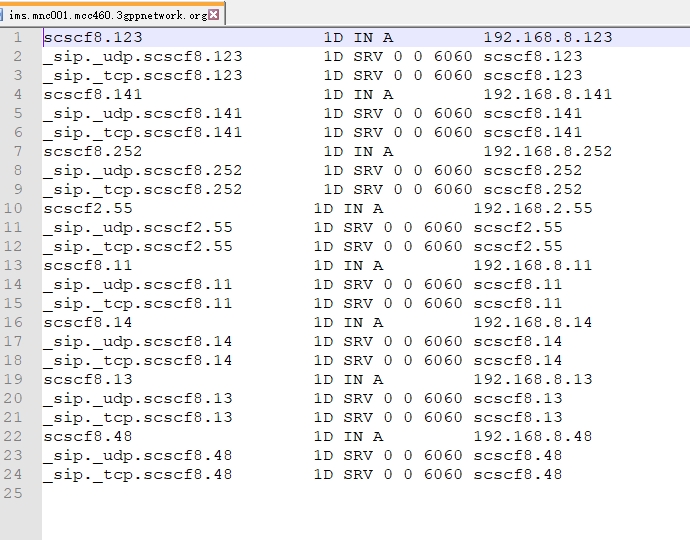Click line number 10 in the margin
The image size is (690, 540).
(14, 209)
